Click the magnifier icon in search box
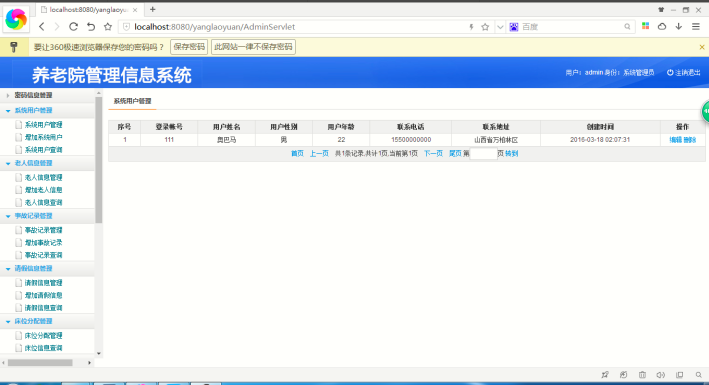The image size is (709, 385). 627,27
